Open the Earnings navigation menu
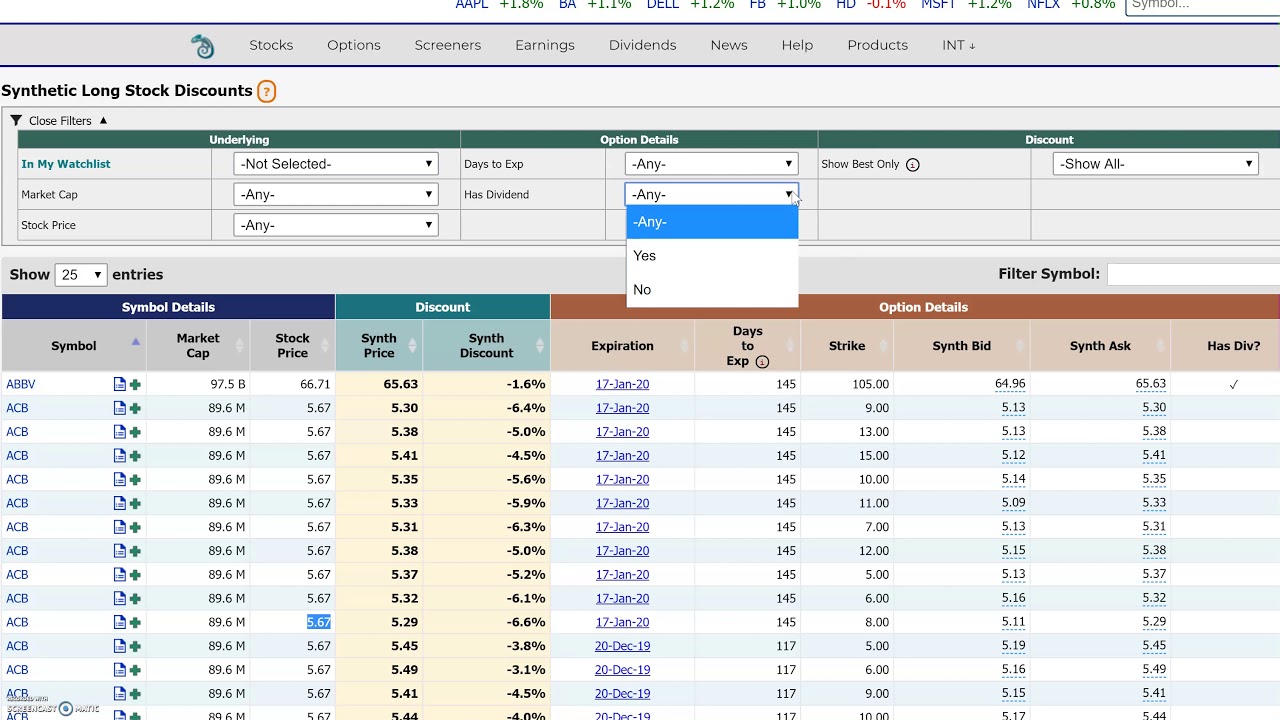Image resolution: width=1280 pixels, height=720 pixels. click(x=545, y=45)
